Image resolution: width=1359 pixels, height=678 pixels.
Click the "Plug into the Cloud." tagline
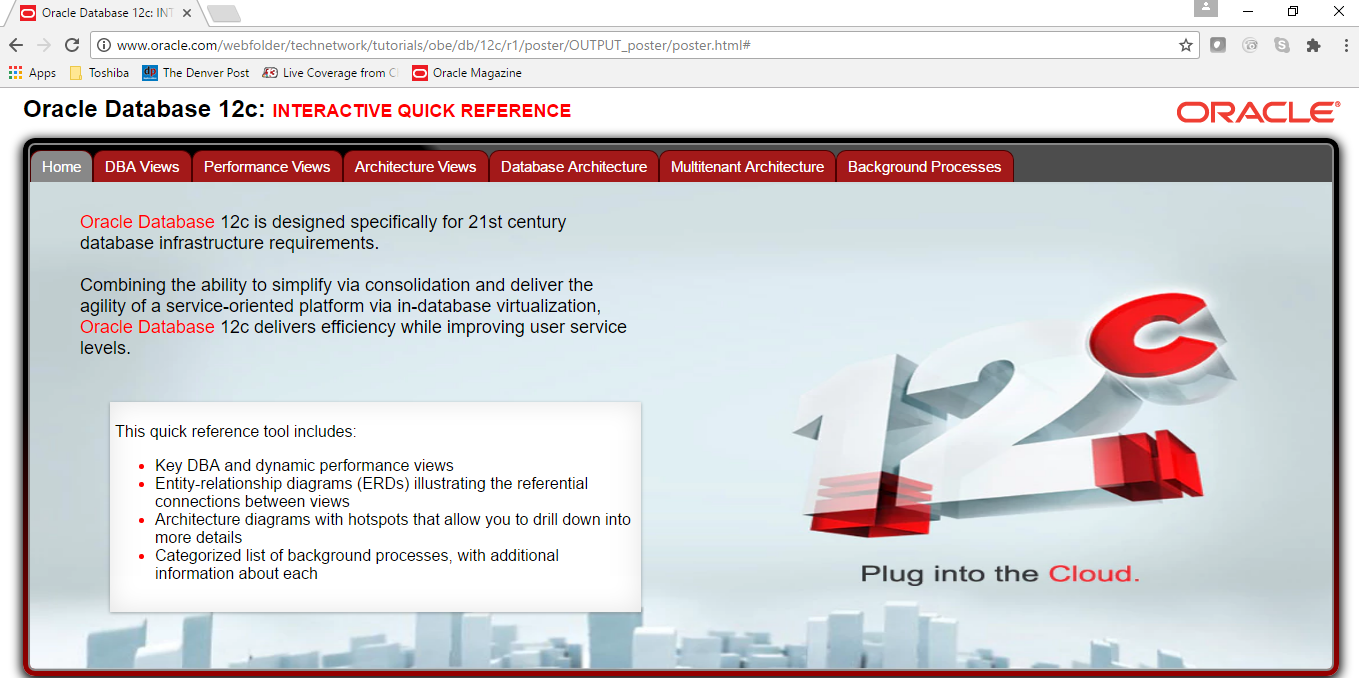(1000, 574)
